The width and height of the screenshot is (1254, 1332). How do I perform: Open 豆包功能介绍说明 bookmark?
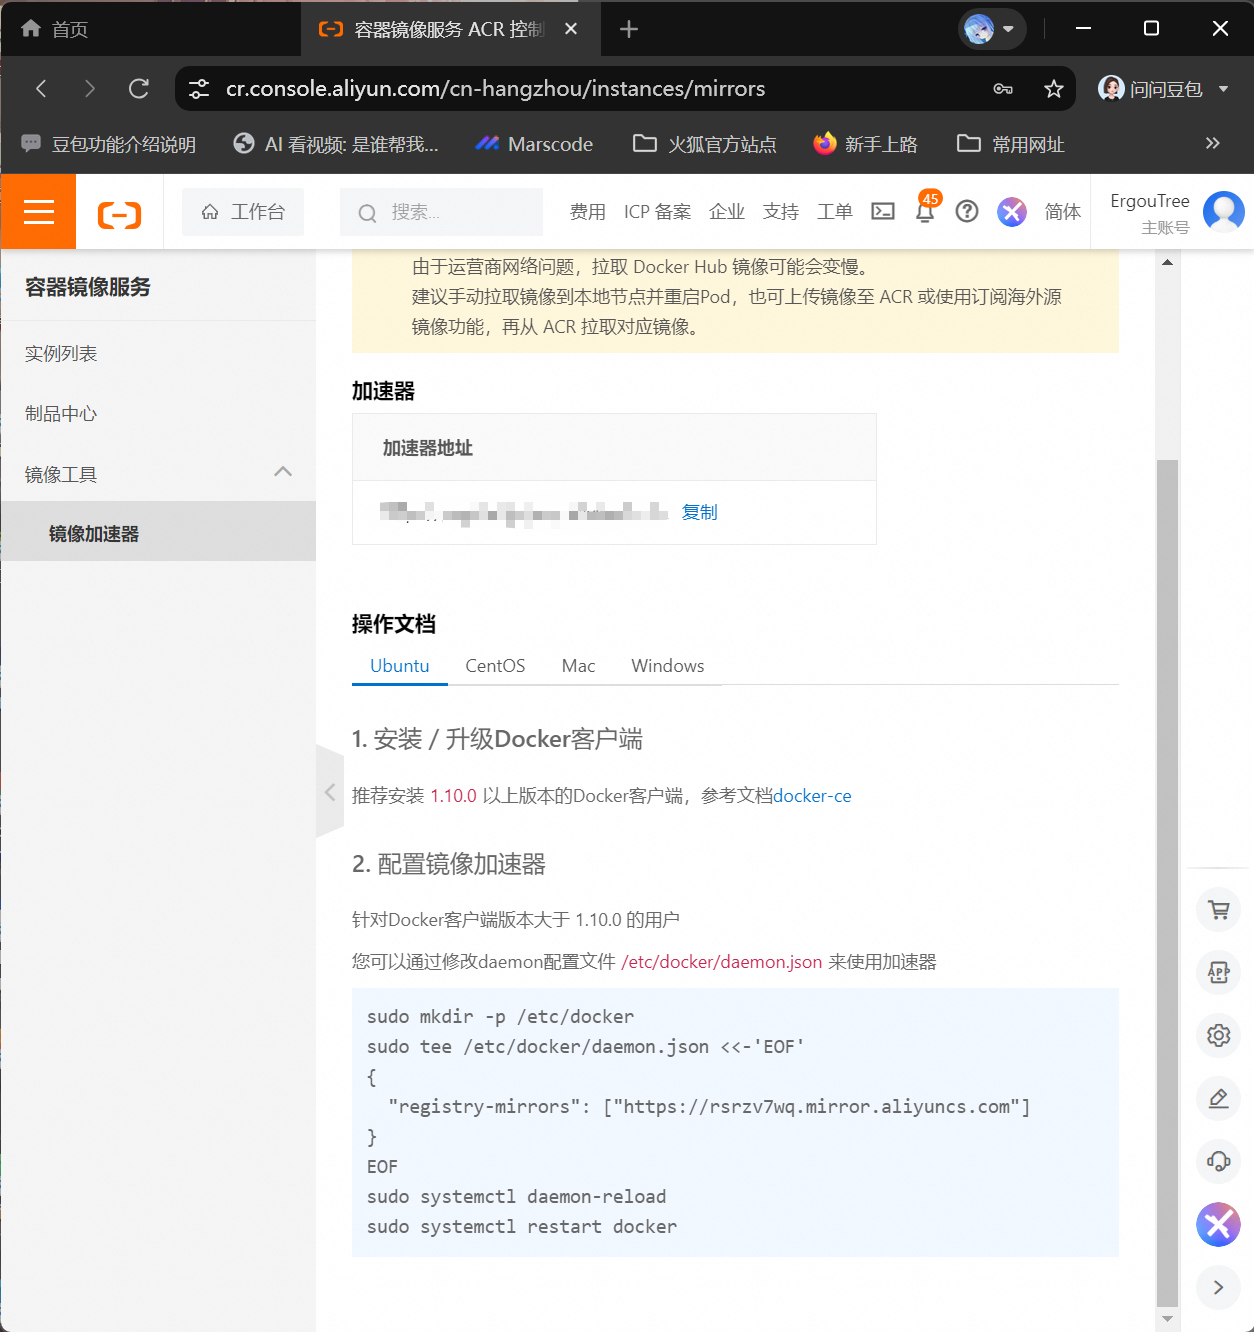(x=109, y=144)
